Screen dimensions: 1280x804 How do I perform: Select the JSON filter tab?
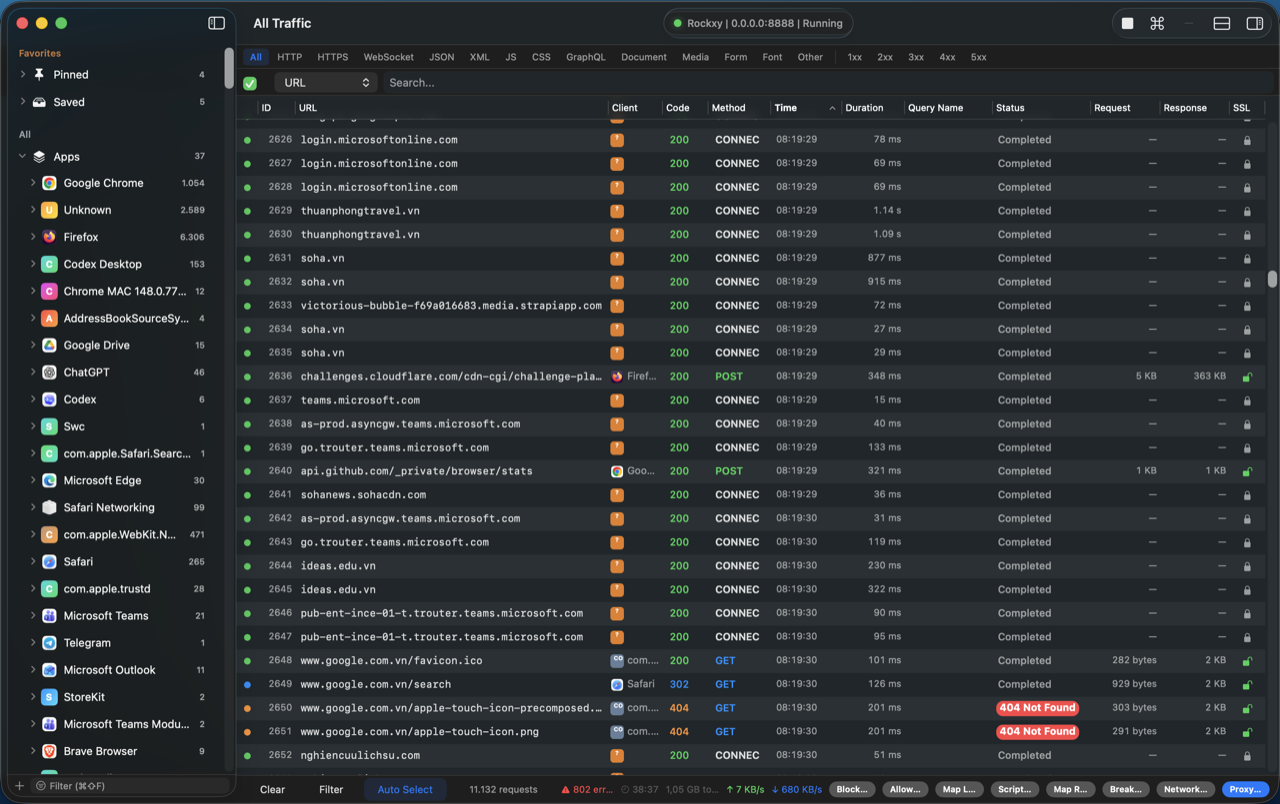tap(441, 57)
